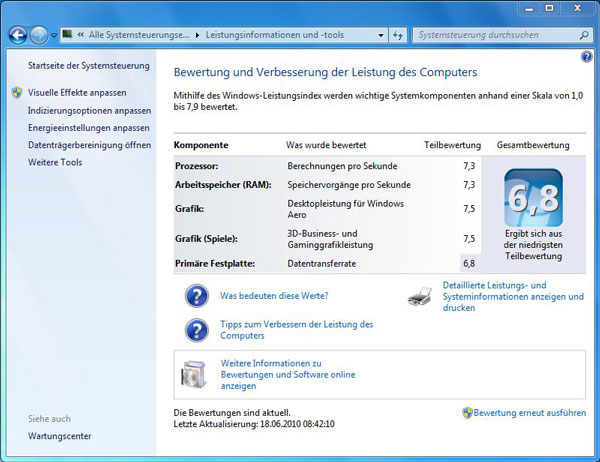Open the recent pages dropdown arrow

point(54,35)
